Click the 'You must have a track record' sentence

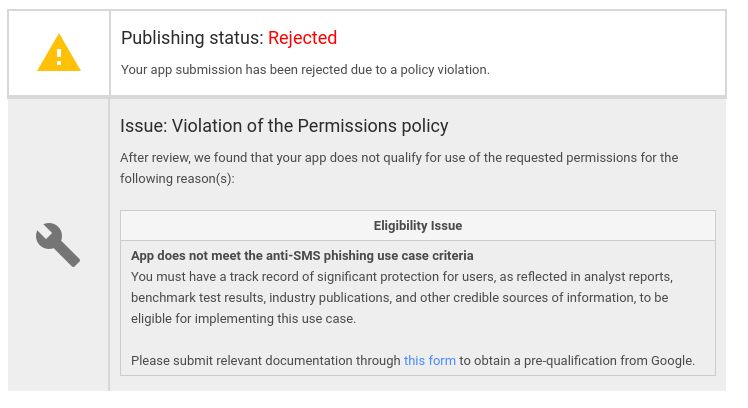(402, 277)
